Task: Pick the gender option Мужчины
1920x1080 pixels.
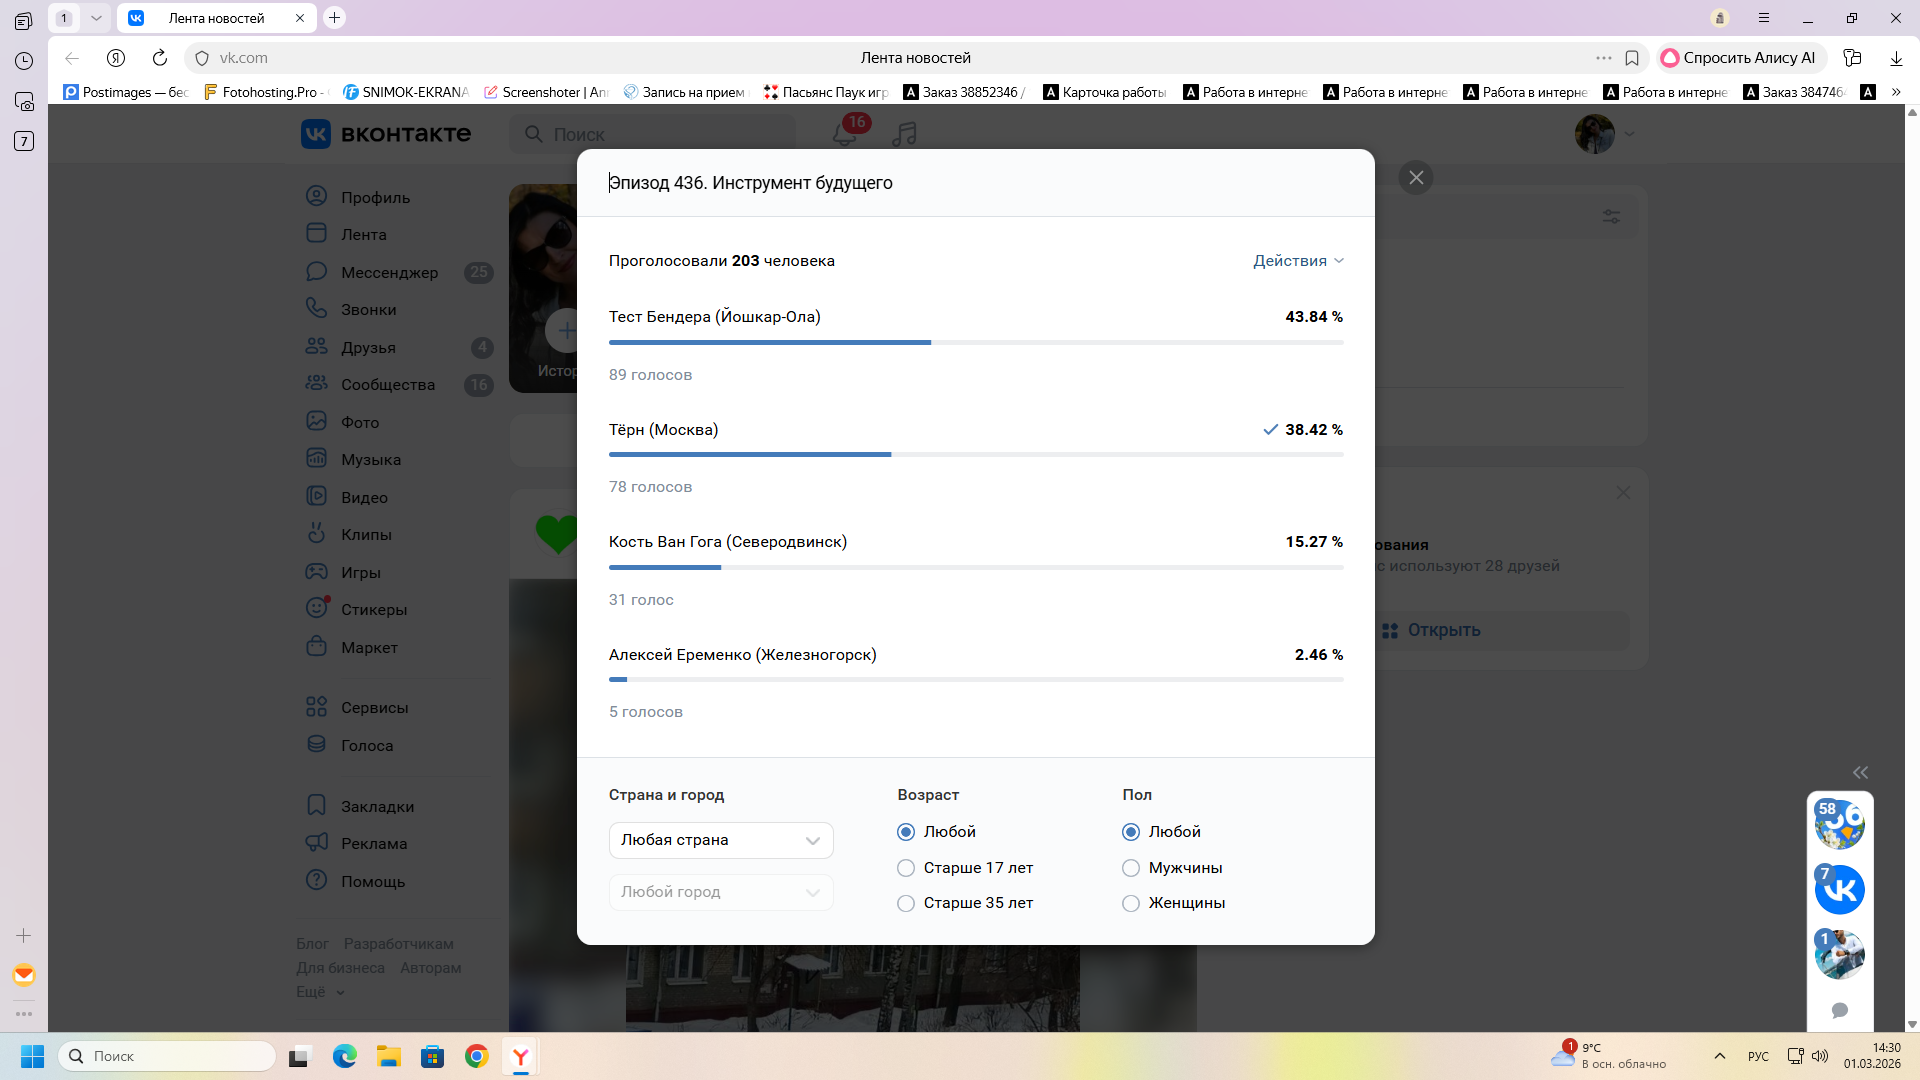Action: click(1131, 868)
